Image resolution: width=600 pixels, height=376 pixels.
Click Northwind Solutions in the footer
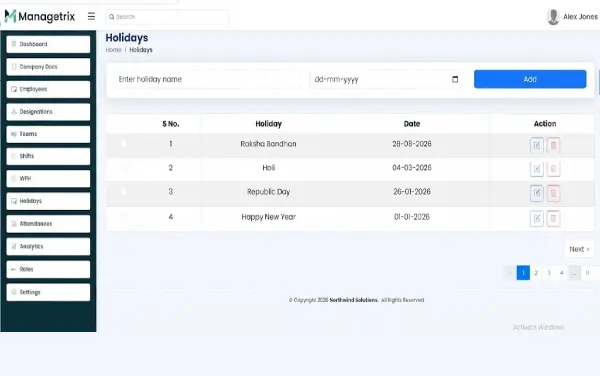coord(354,300)
